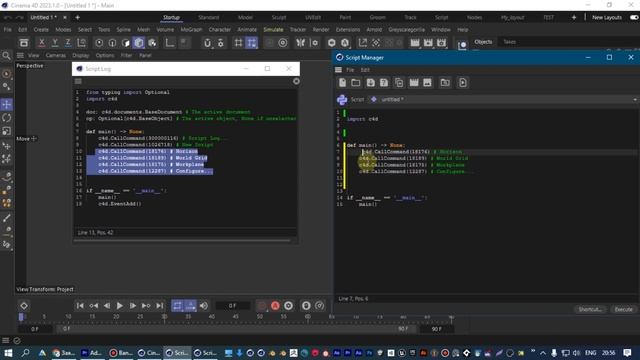Open the Windows taskbar search
Screen dimensions: 640x360
25,353
